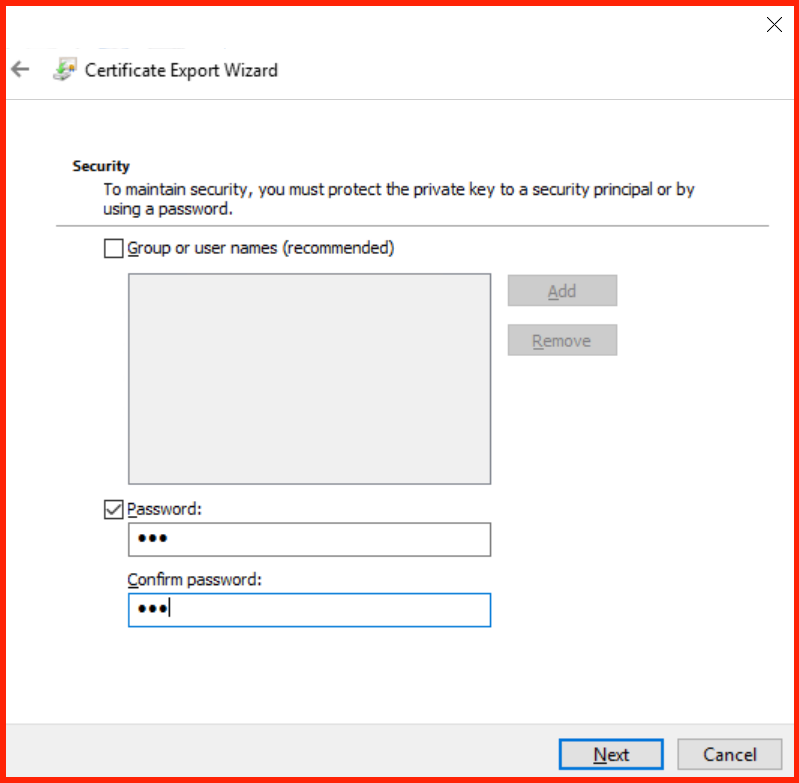Focus the Password input field

click(309, 539)
